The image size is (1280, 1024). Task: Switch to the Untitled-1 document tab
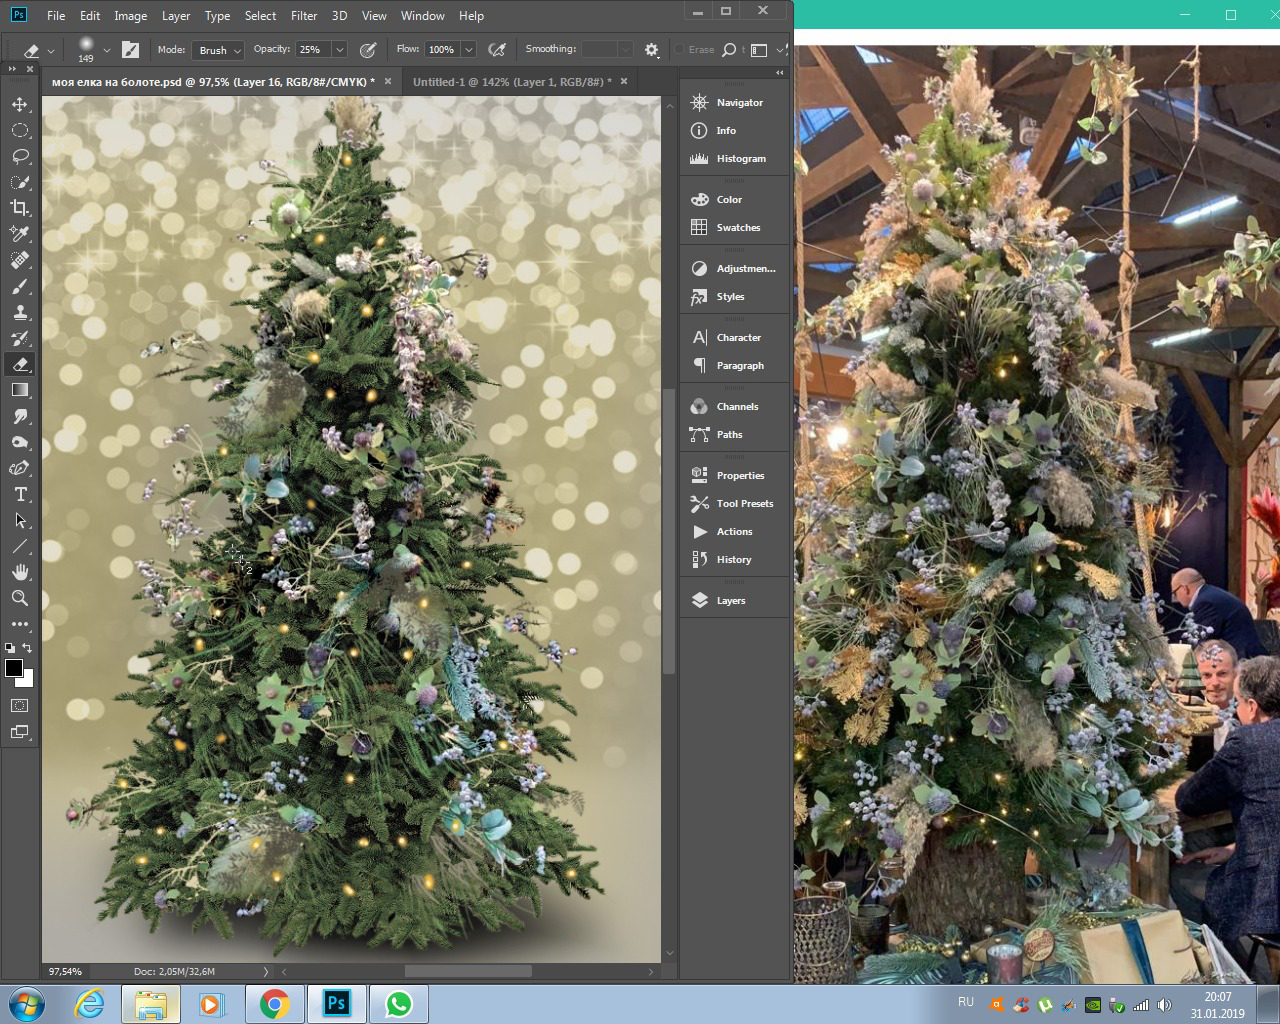click(x=510, y=82)
